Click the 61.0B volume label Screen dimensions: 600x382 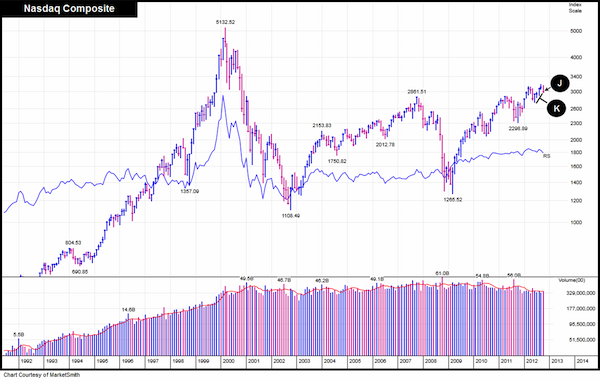click(442, 273)
